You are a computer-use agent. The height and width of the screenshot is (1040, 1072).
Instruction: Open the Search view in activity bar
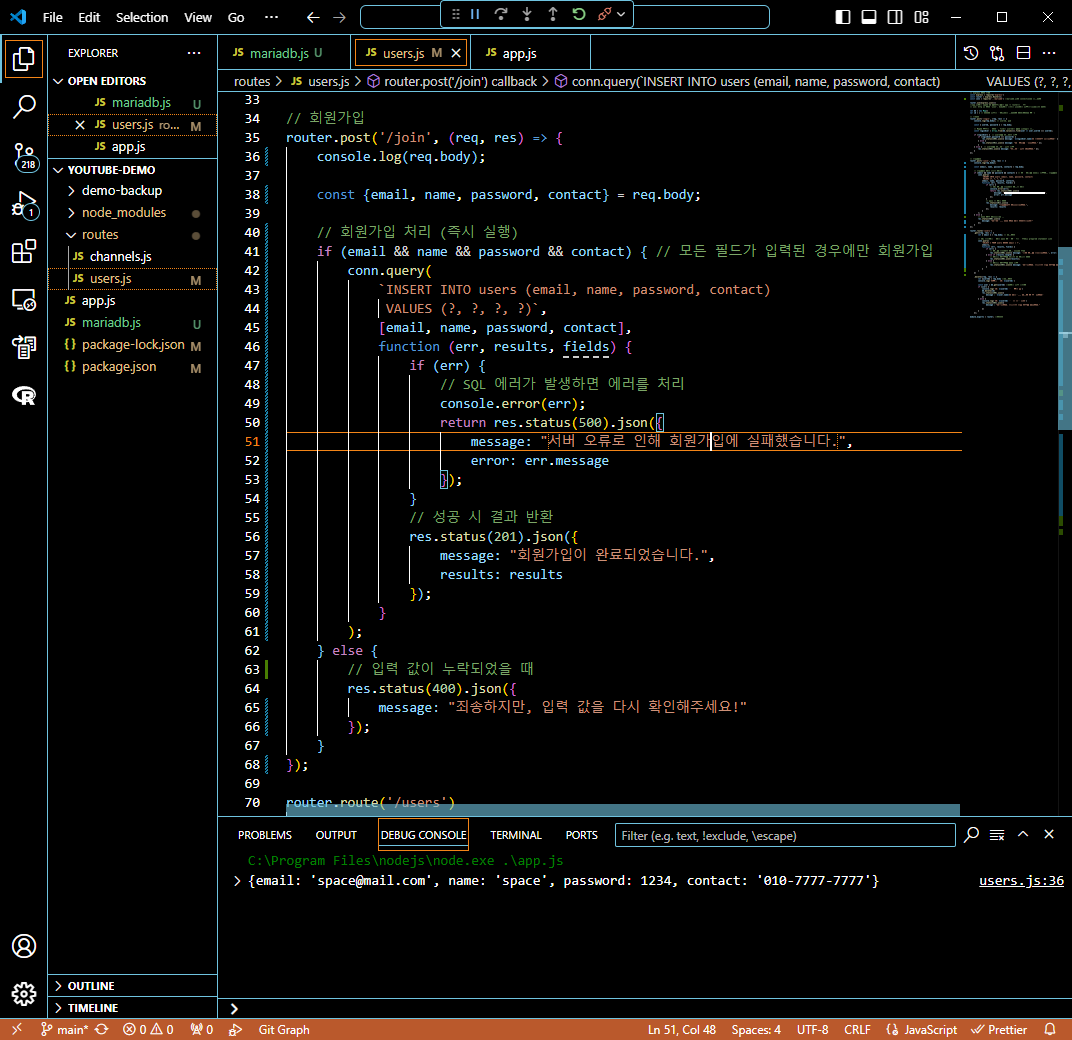[24, 107]
